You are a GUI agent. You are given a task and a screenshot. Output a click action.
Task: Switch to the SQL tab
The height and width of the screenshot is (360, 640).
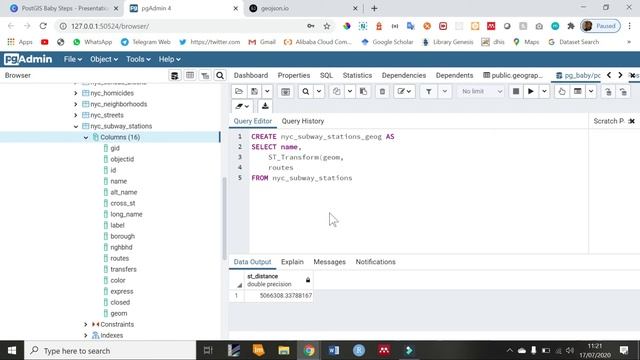click(326, 75)
